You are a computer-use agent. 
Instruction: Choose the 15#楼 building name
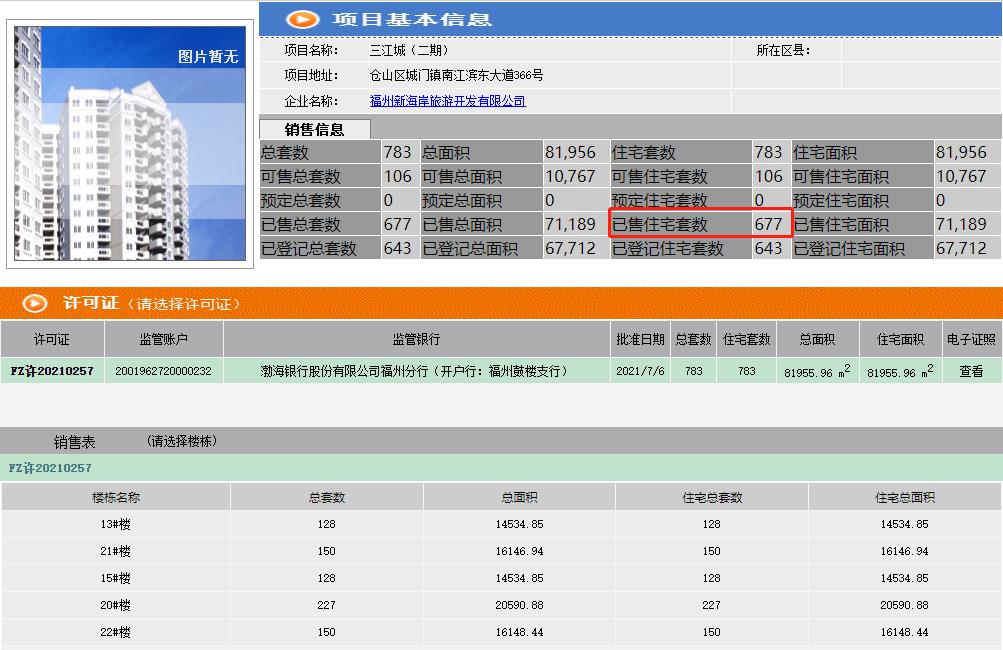click(x=116, y=578)
